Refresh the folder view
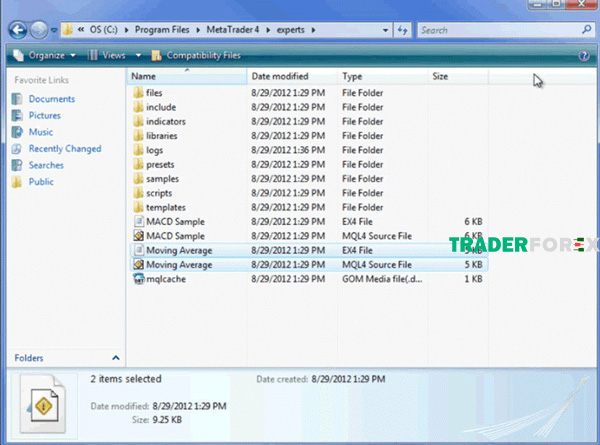 click(x=402, y=30)
